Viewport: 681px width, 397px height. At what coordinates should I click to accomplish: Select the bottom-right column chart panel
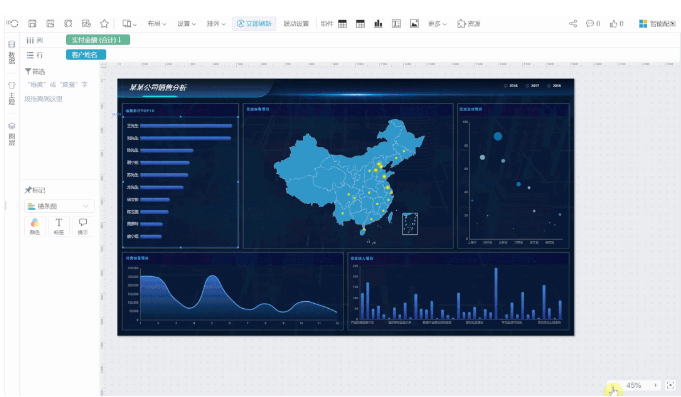coord(458,291)
